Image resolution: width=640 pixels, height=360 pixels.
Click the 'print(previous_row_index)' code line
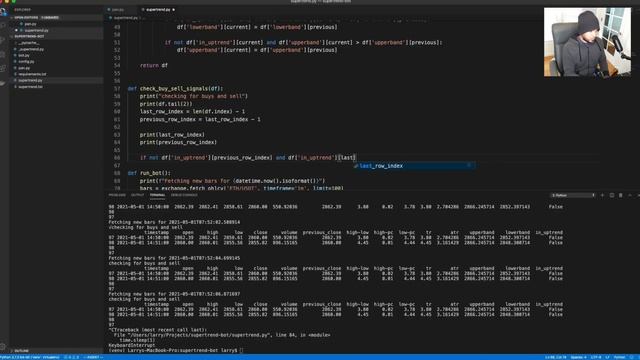point(178,142)
